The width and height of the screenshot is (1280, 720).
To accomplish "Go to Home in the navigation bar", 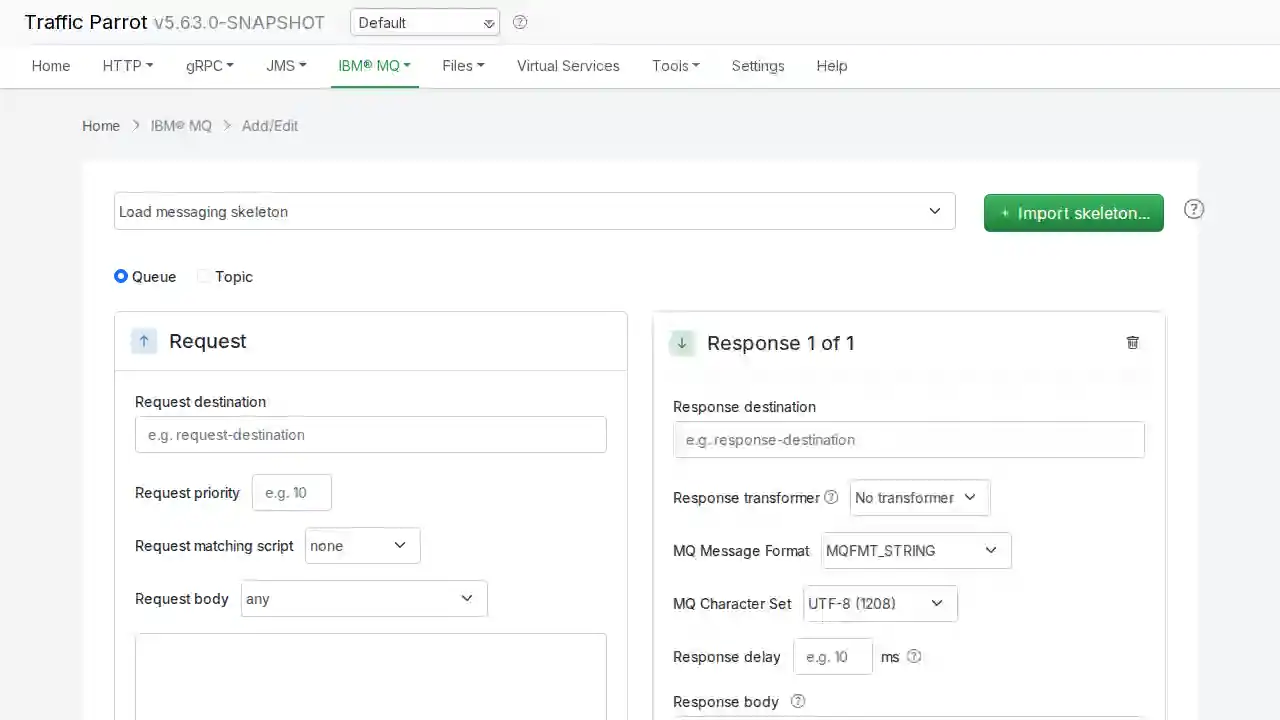I will click(51, 66).
